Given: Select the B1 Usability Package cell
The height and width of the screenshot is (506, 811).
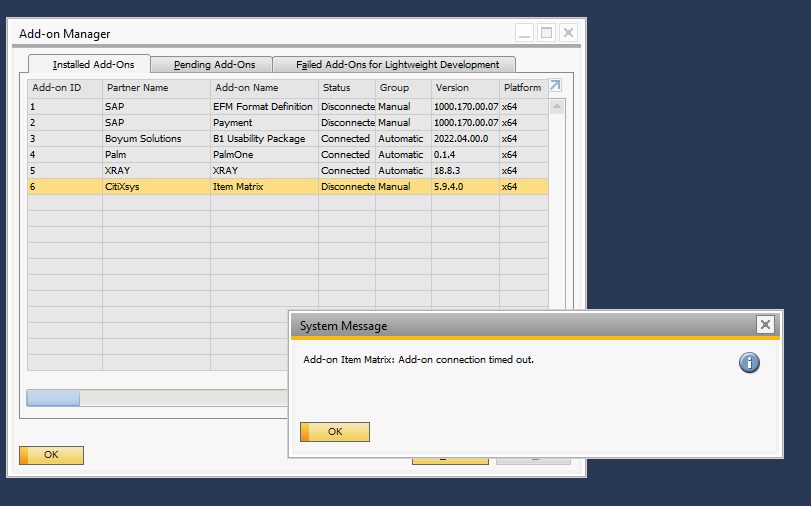Looking at the screenshot, I should pyautogui.click(x=264, y=139).
